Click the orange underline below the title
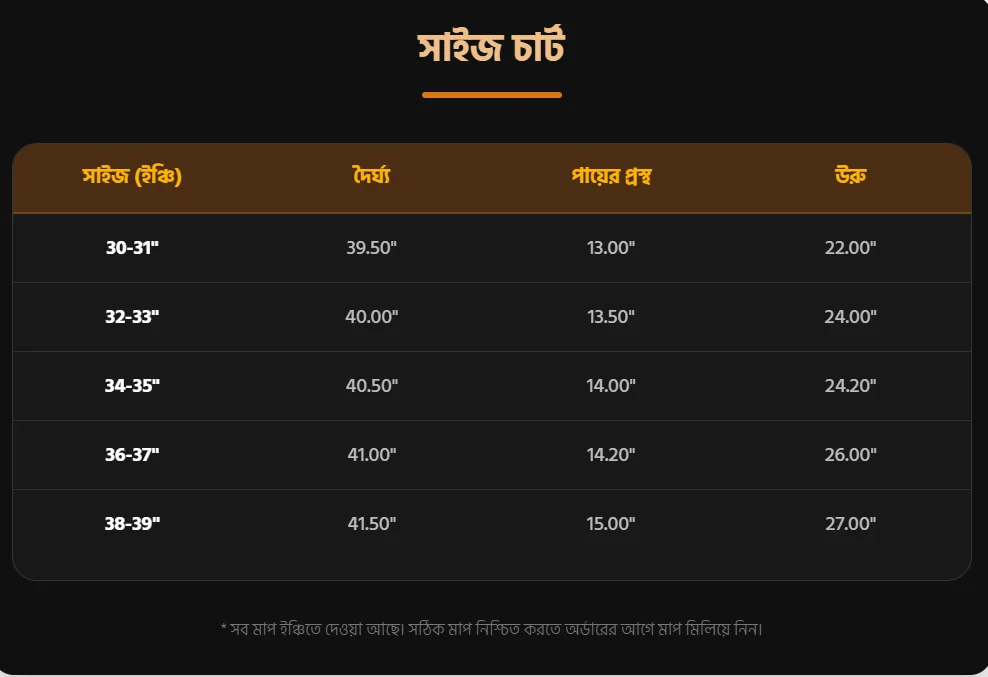 point(491,95)
